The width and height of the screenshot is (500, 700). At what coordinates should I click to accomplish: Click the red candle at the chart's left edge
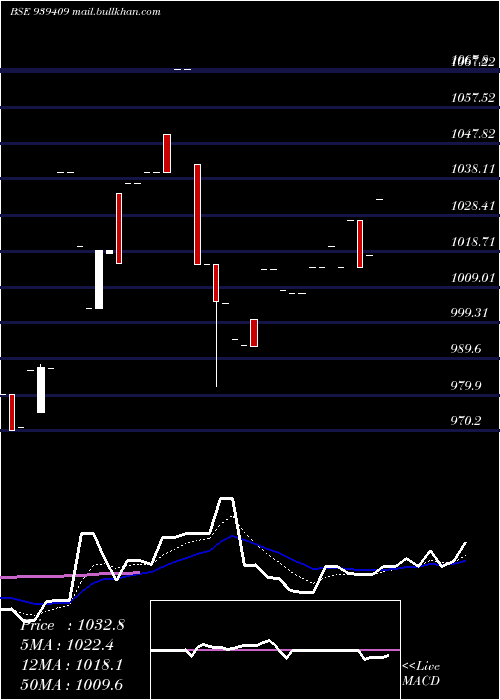(12, 412)
